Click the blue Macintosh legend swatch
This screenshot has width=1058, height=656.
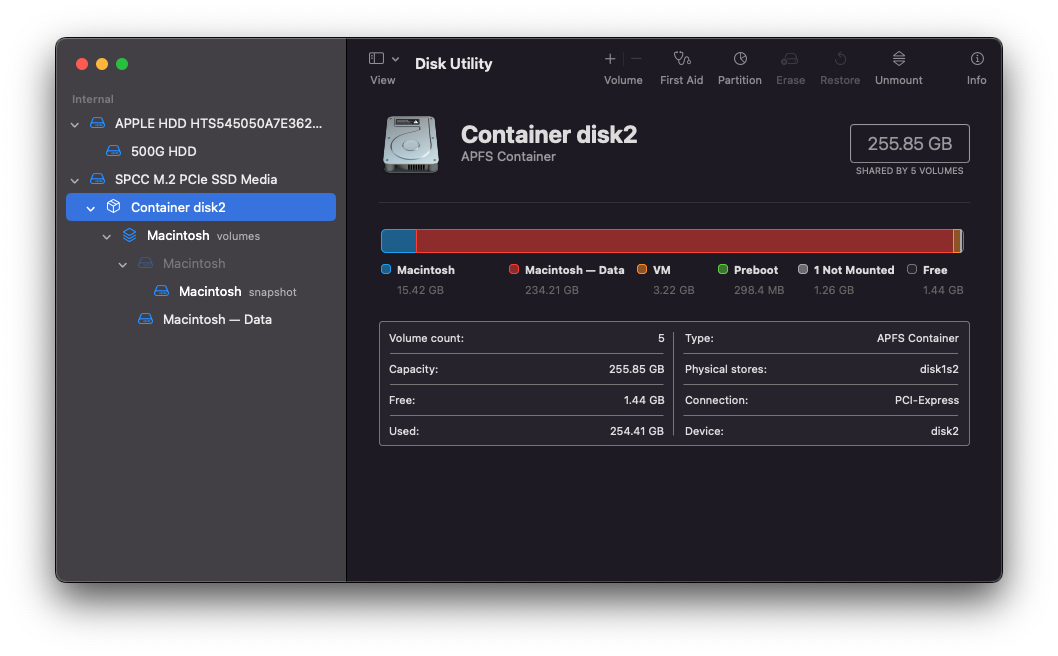(x=386, y=270)
